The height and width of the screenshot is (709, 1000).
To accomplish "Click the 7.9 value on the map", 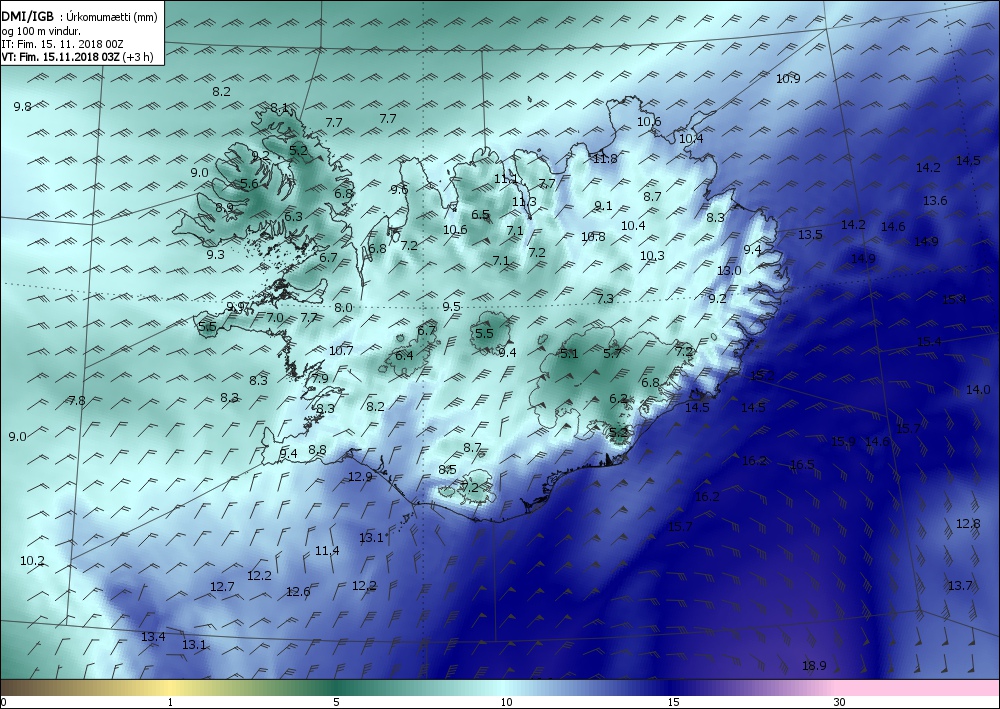I will 320,378.
